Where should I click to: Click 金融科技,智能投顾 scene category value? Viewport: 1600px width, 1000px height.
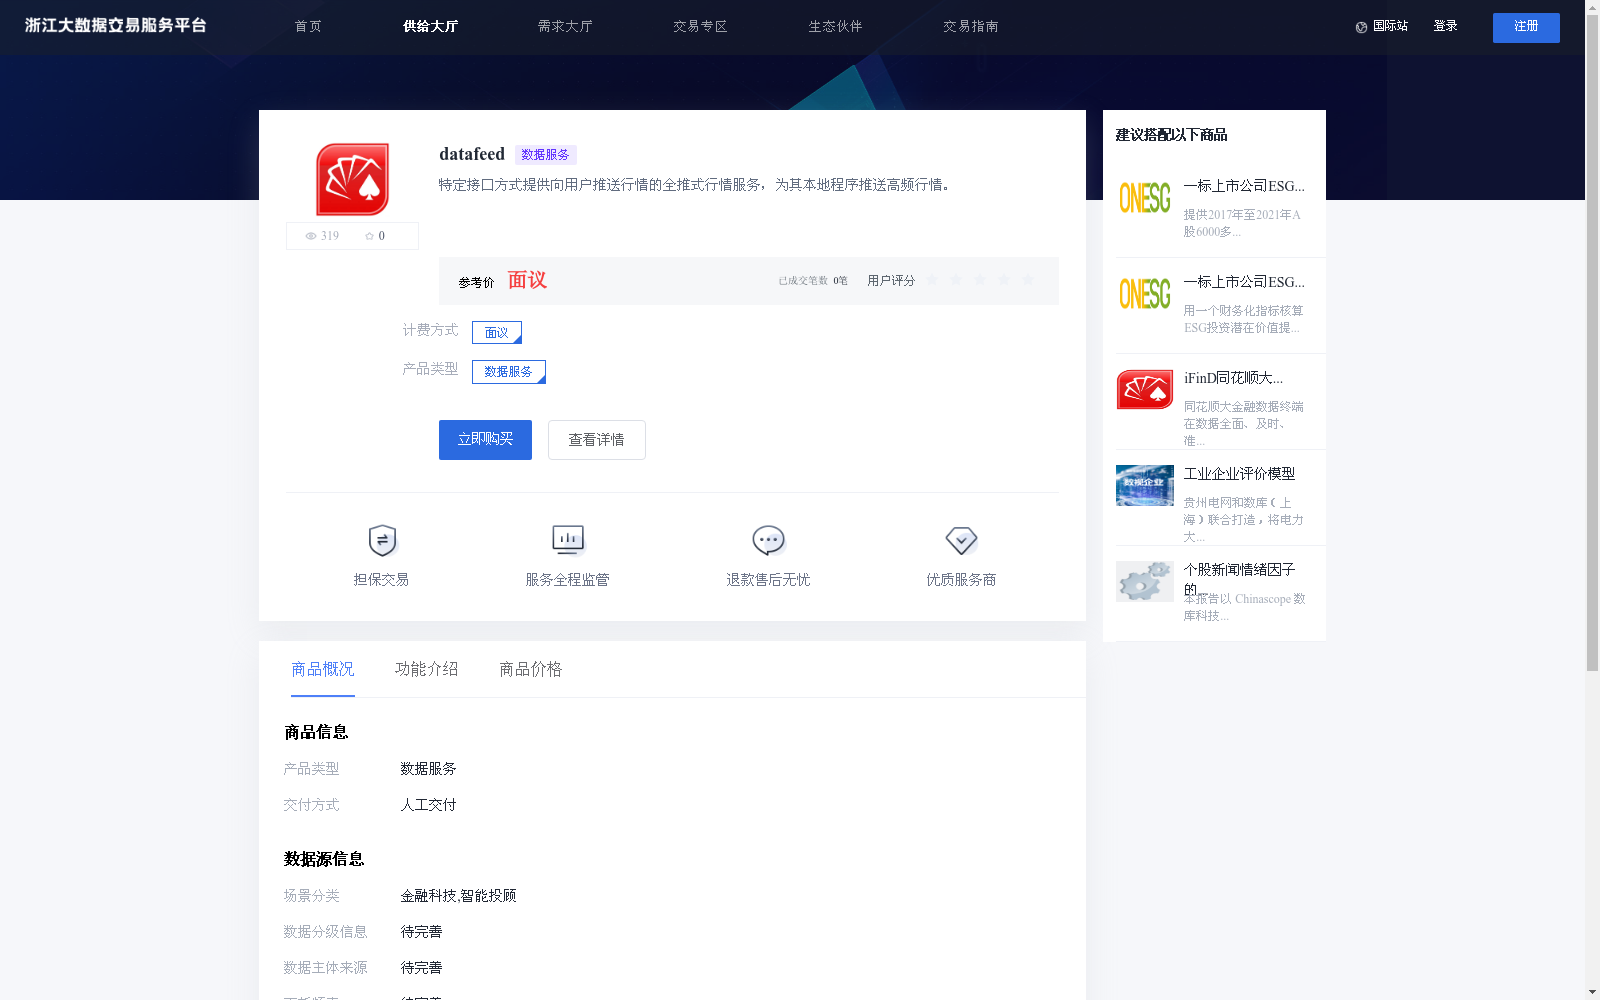(458, 896)
